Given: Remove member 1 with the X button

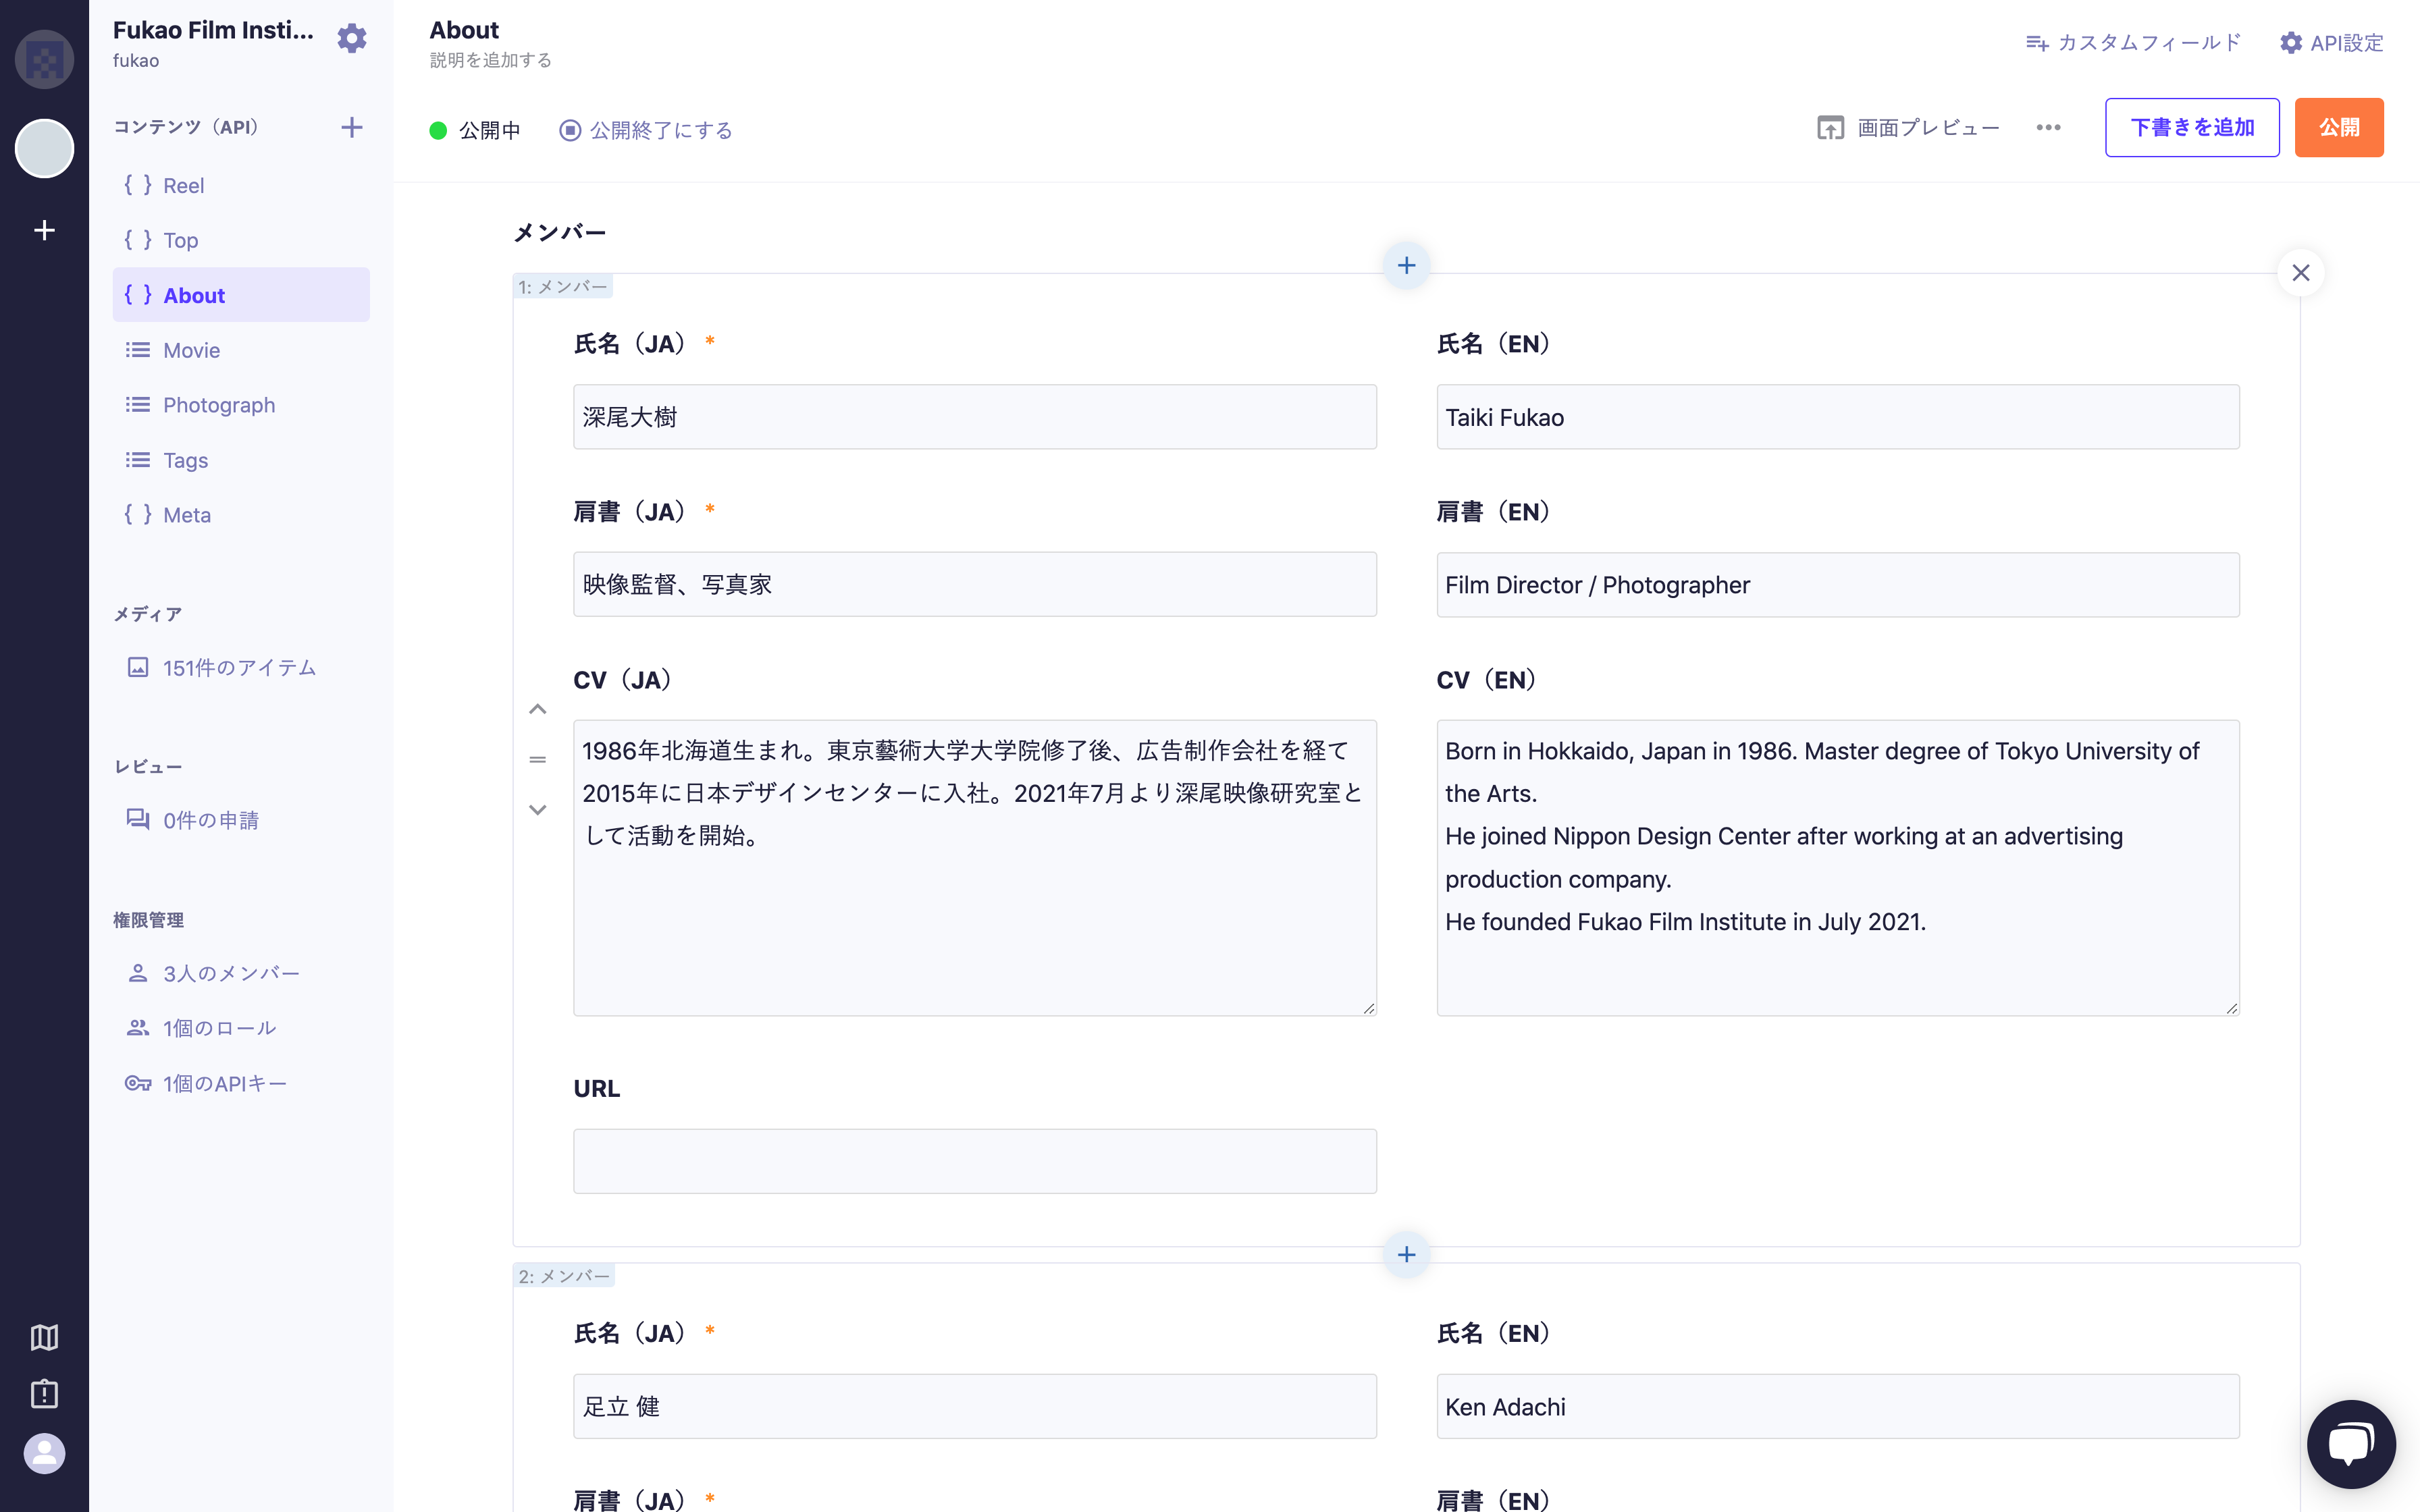Looking at the screenshot, I should pos(2300,273).
